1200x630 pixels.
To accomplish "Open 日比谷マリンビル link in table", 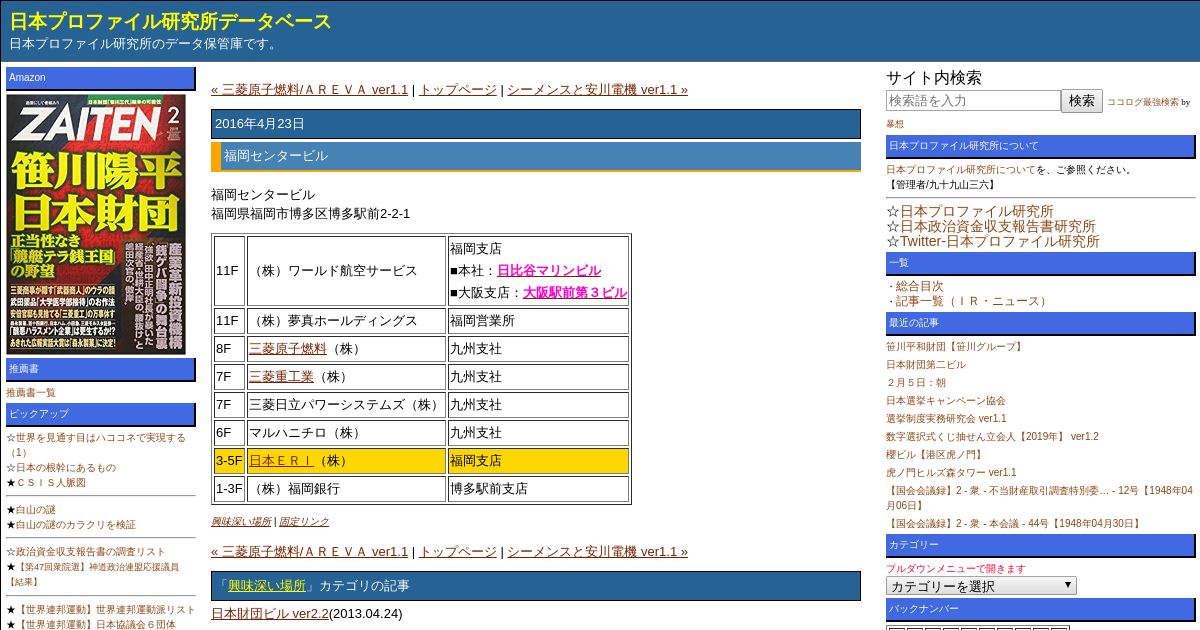I will (549, 270).
